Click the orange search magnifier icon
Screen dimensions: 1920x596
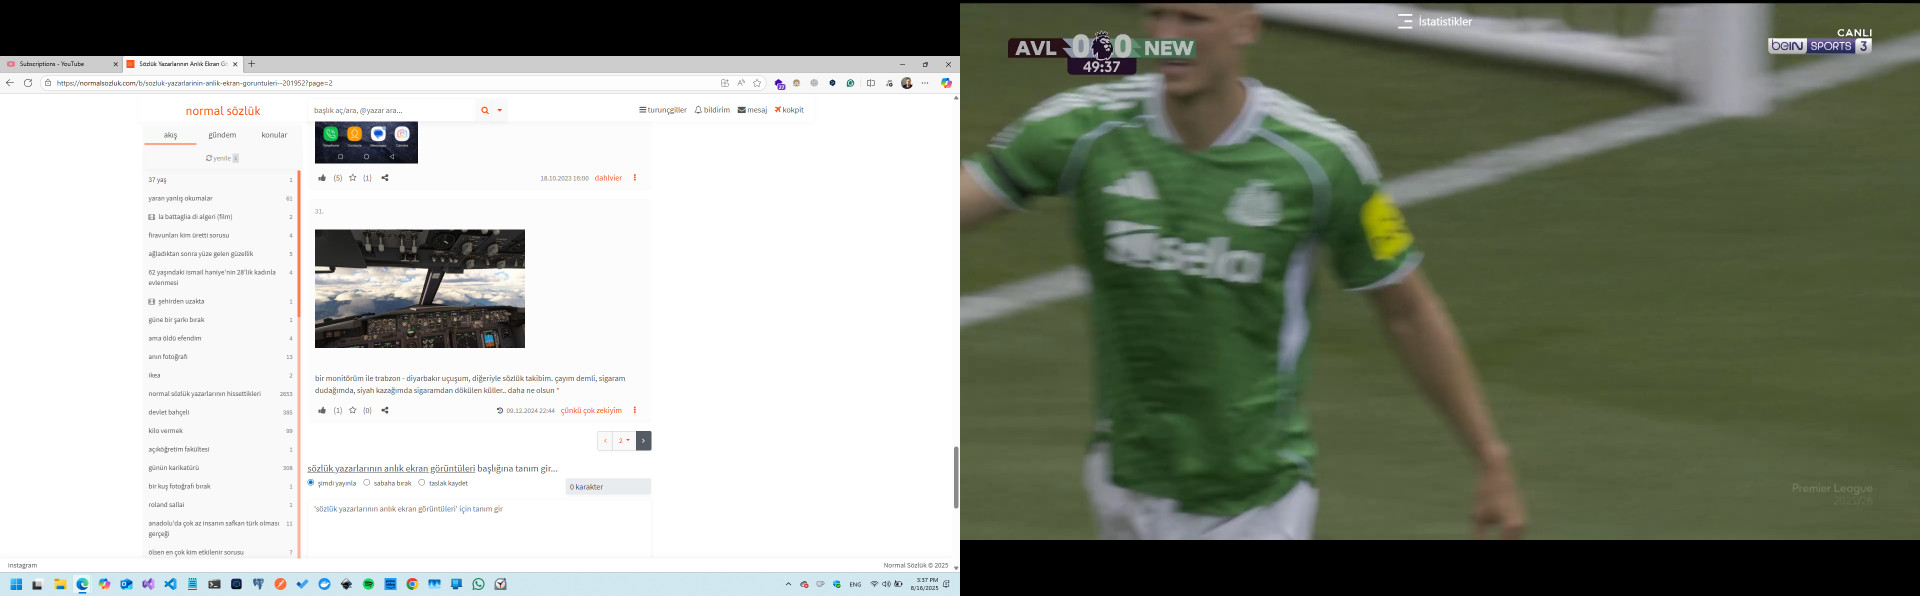485,111
